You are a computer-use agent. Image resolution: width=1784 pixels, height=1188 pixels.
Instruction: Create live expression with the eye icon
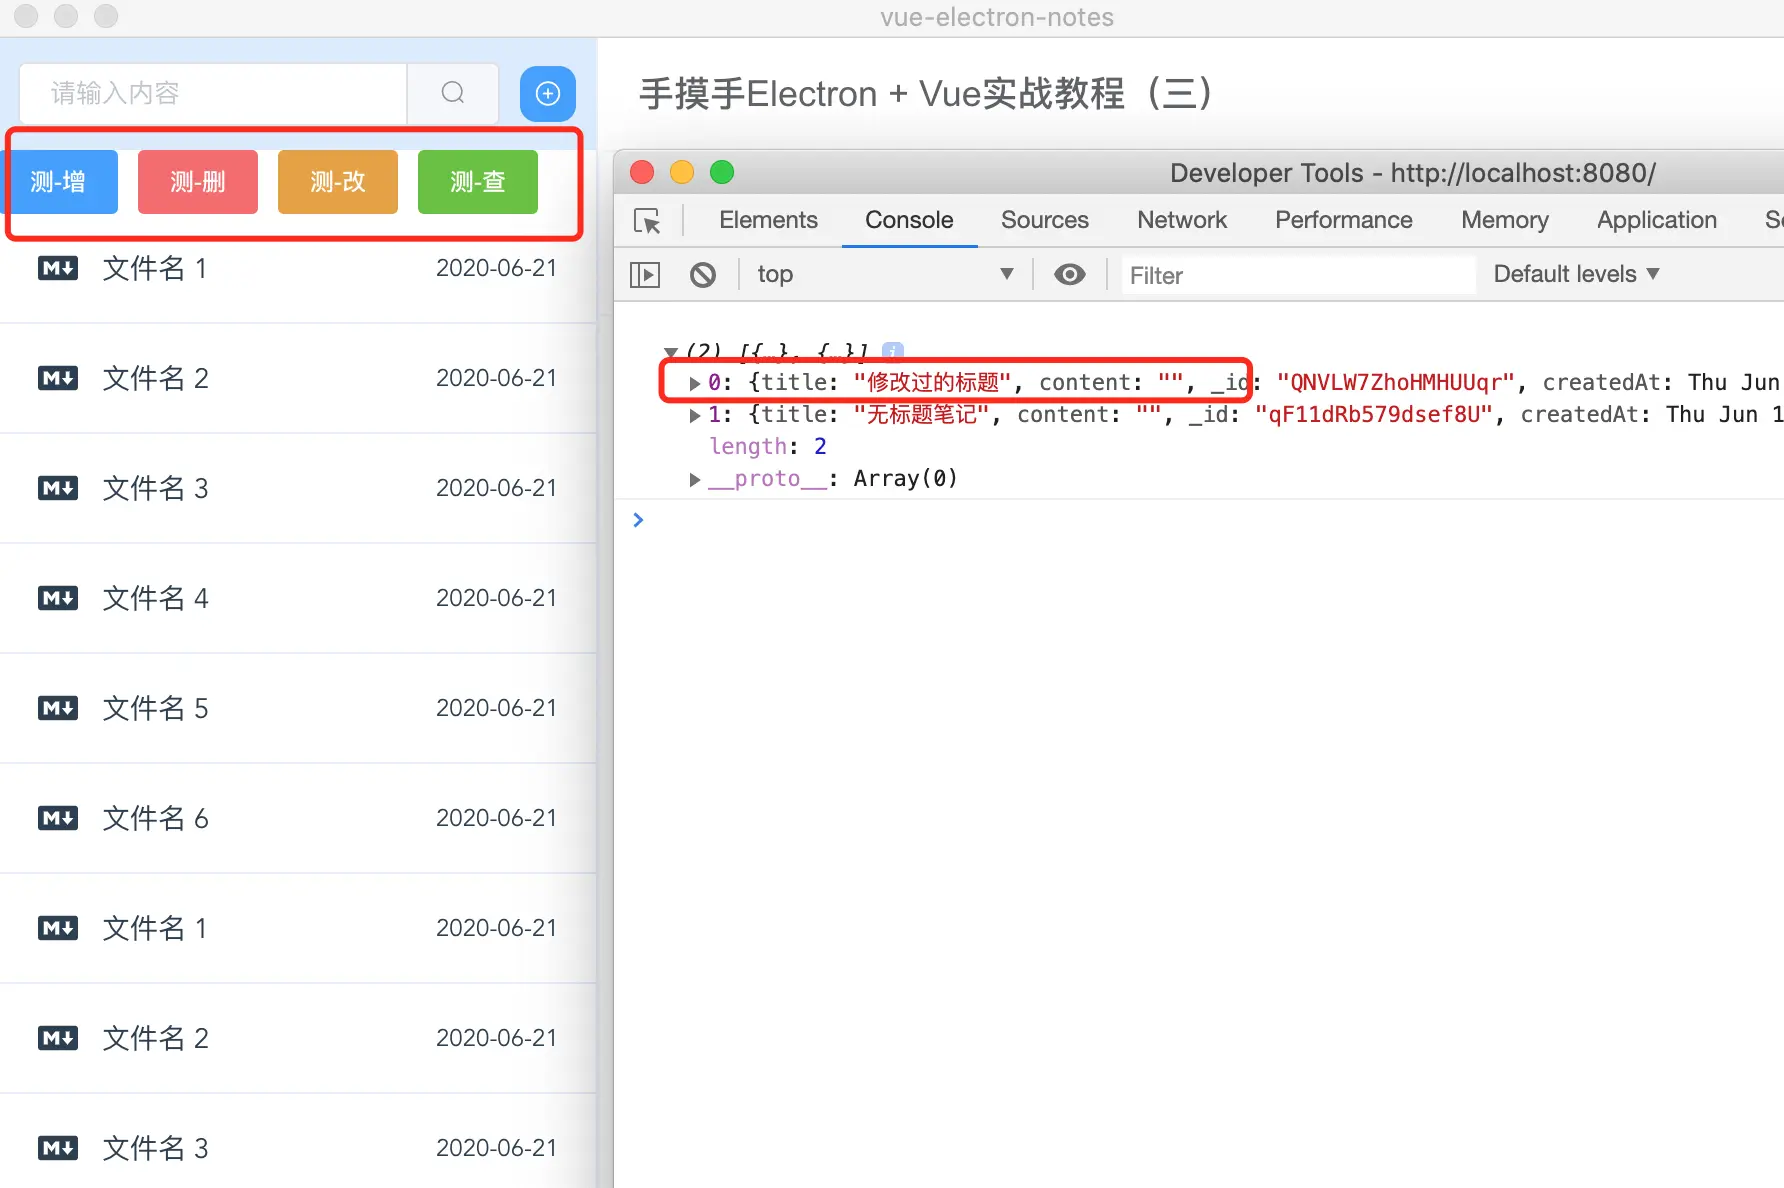[x=1070, y=274]
